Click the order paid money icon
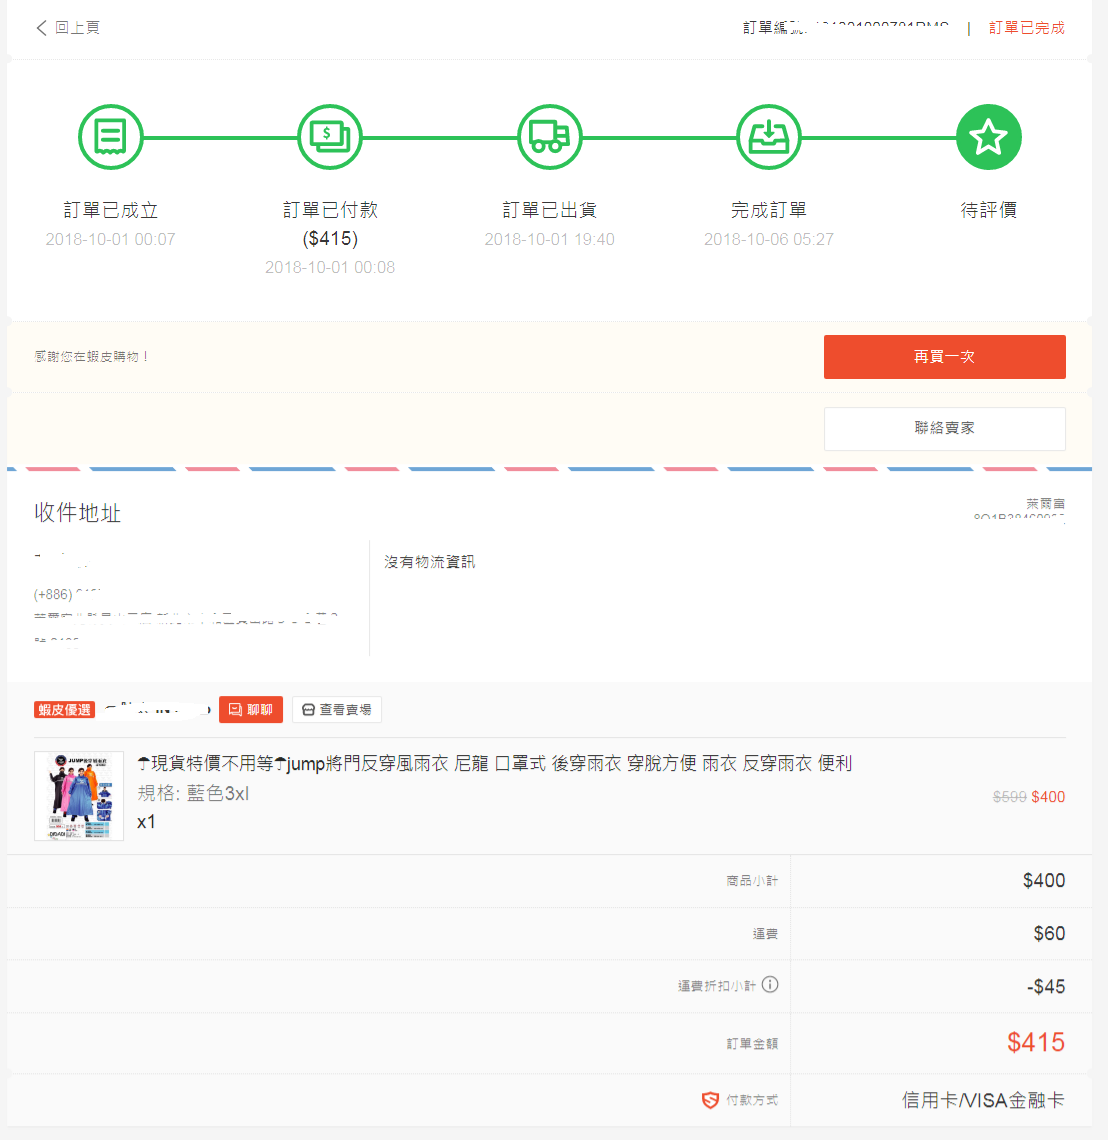The height and width of the screenshot is (1140, 1108). 329,137
